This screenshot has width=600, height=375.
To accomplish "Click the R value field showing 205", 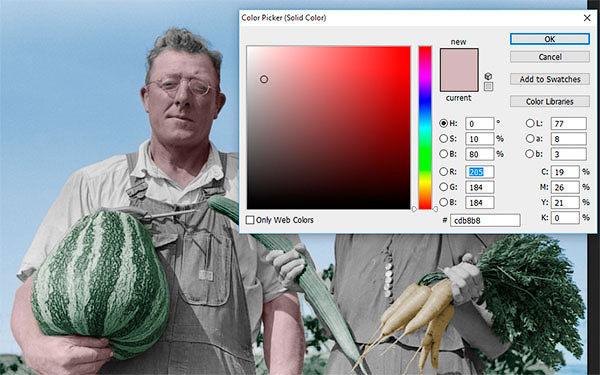I will [479, 172].
